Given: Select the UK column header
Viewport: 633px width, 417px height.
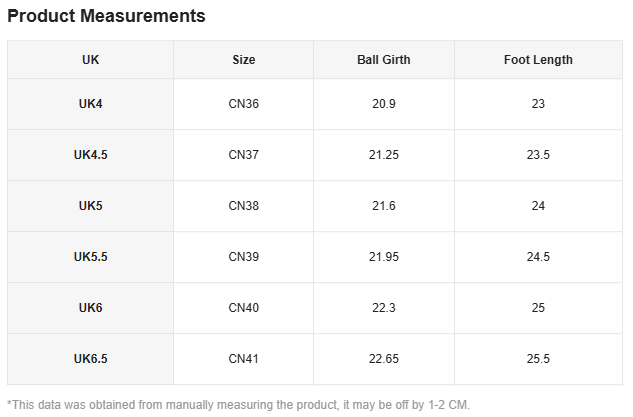Looking at the screenshot, I should pos(90,60).
